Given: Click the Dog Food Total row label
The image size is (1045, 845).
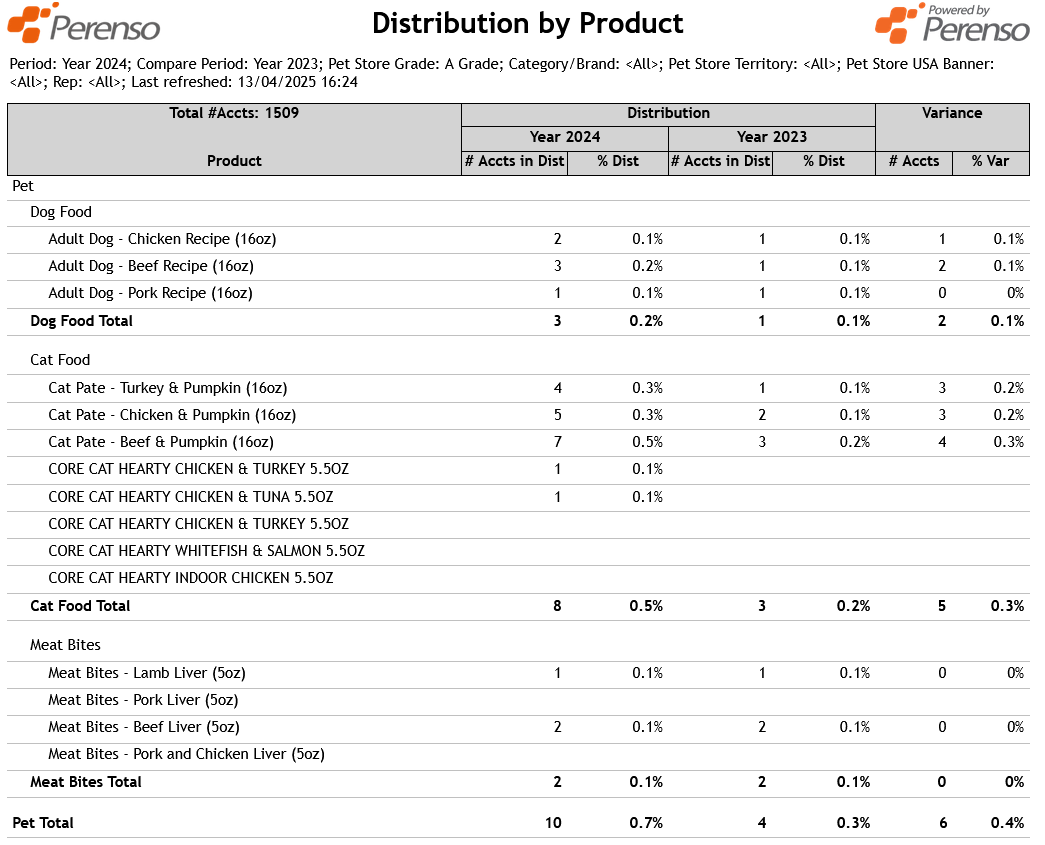Looking at the screenshot, I should pyautogui.click(x=81, y=321).
